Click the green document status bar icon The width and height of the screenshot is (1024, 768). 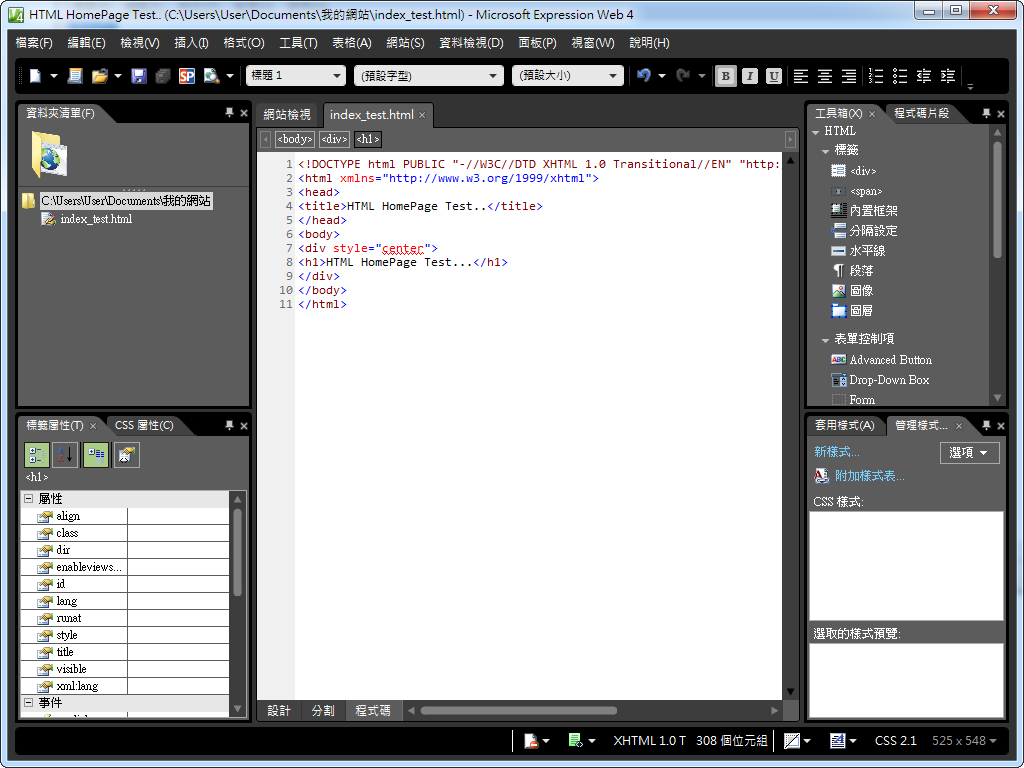coord(575,741)
